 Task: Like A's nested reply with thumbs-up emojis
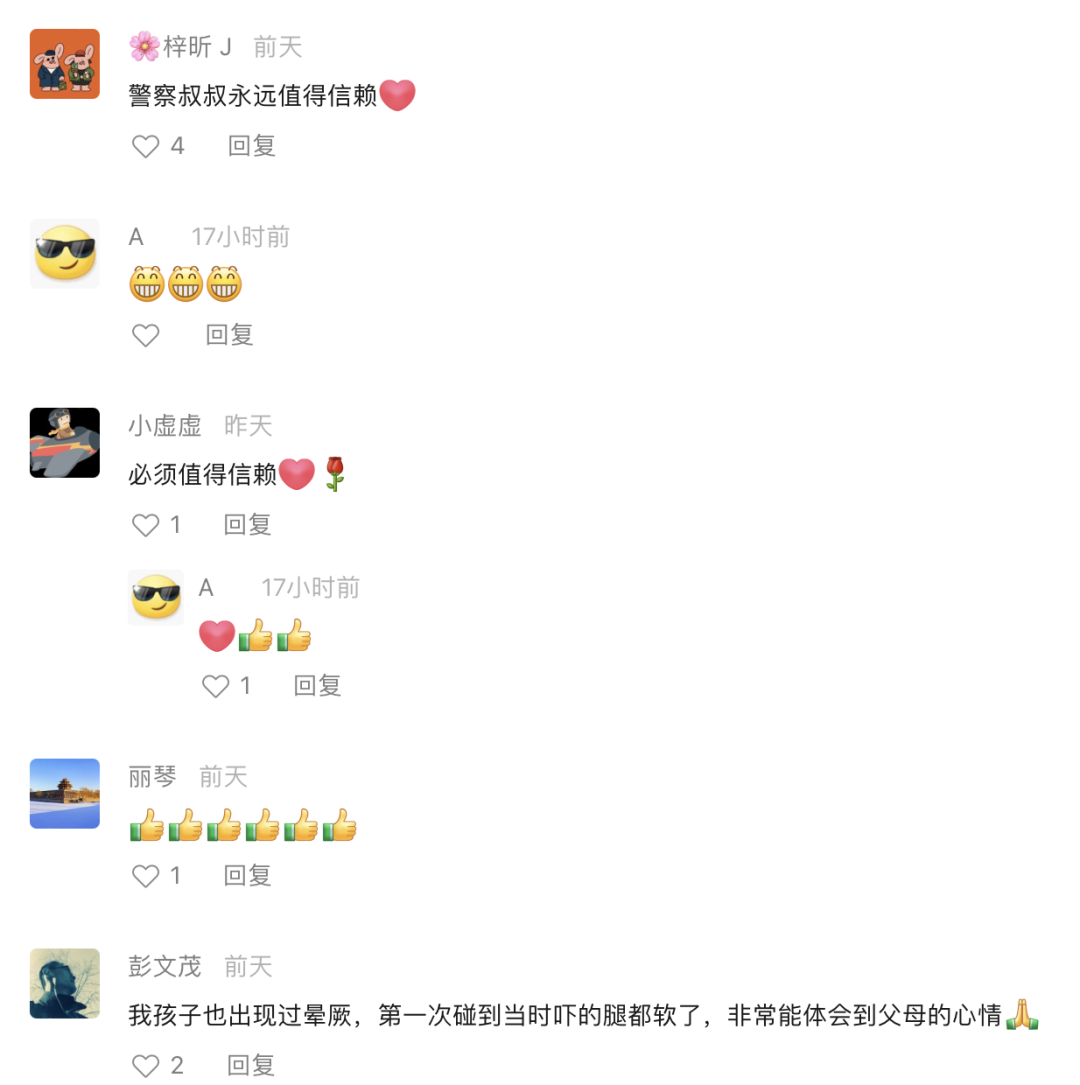pyautogui.click(x=215, y=686)
